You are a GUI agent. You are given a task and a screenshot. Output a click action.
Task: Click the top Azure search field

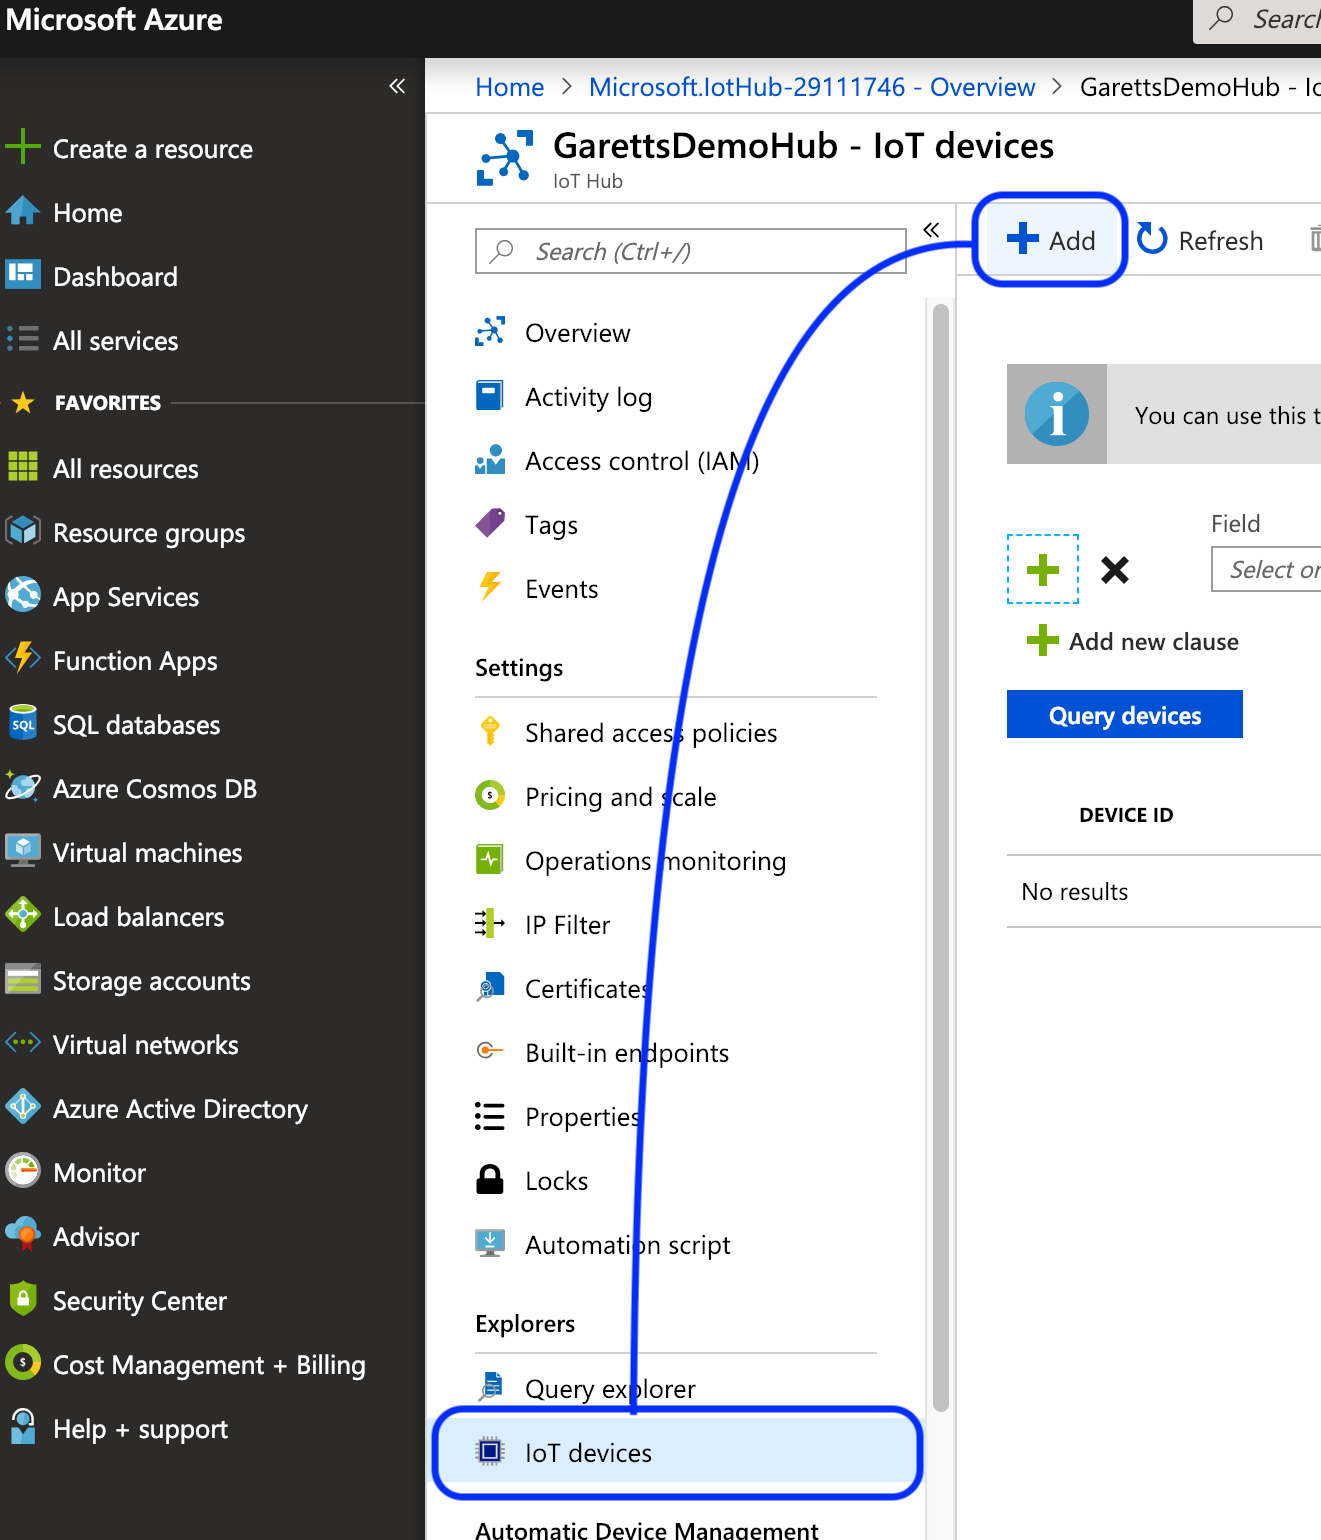point(1258,20)
